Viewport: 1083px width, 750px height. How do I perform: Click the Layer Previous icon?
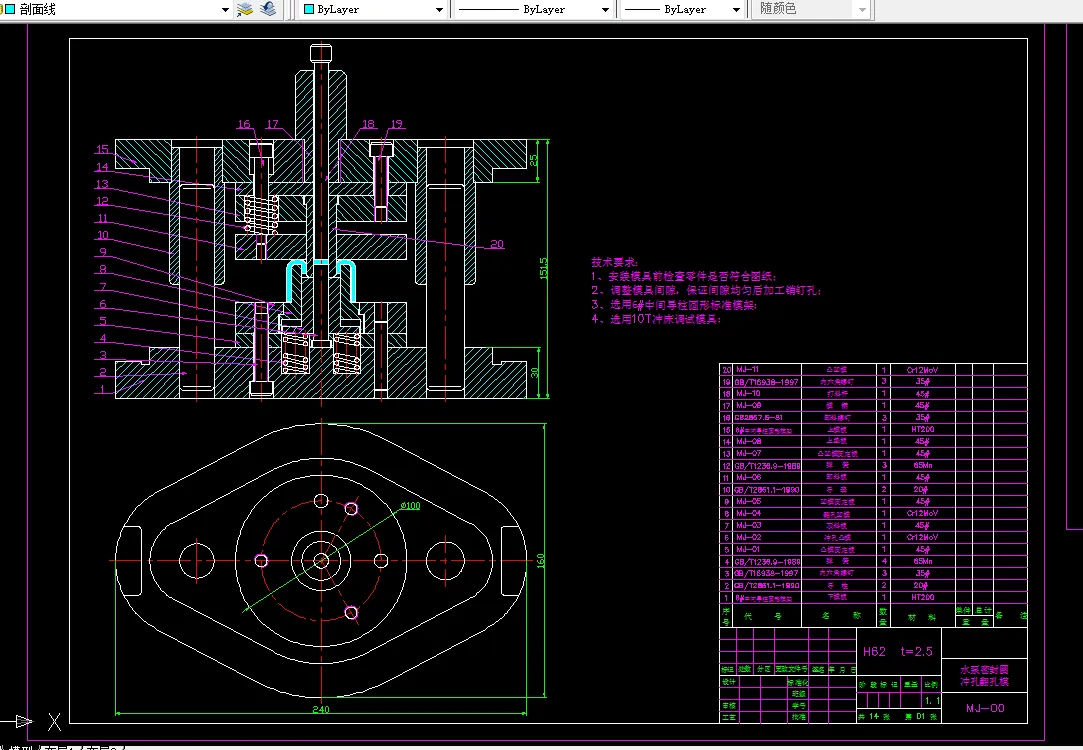pyautogui.click(x=268, y=9)
